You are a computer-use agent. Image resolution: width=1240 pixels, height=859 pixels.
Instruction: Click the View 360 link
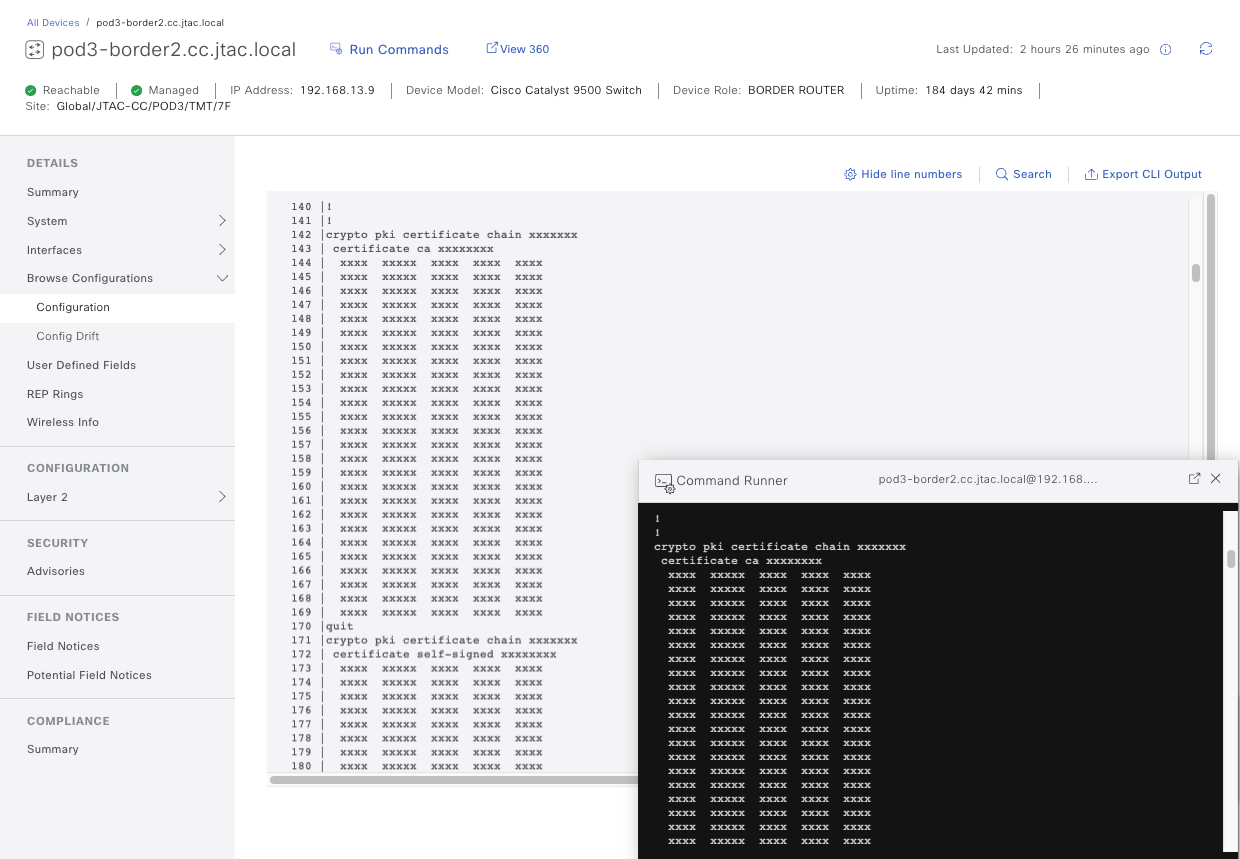(524, 49)
